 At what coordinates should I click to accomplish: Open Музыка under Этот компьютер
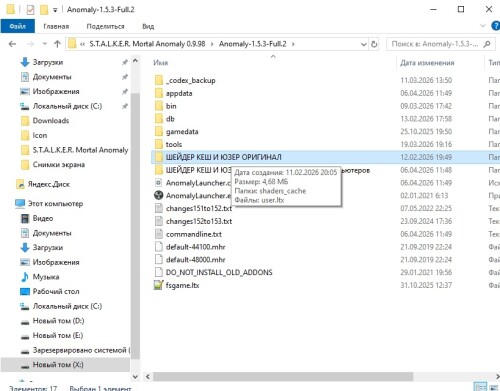pyautogui.click(x=46, y=277)
